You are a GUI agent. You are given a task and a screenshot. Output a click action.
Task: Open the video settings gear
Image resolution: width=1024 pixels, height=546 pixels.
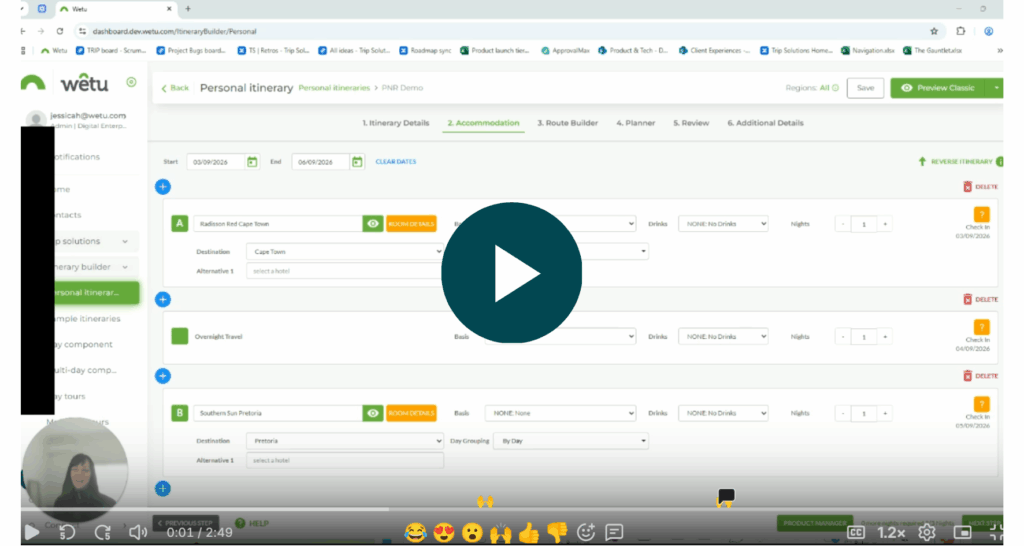coord(926,532)
